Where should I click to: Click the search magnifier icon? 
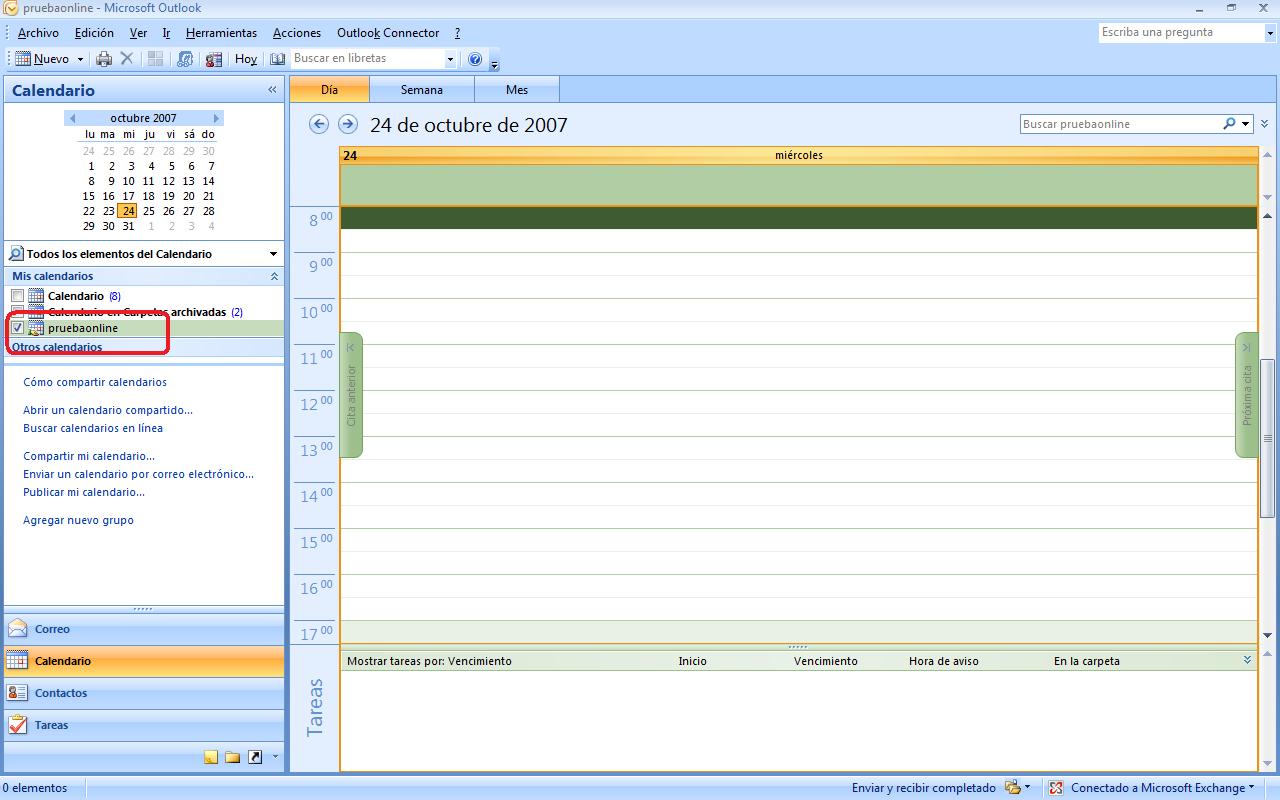pyautogui.click(x=1229, y=124)
